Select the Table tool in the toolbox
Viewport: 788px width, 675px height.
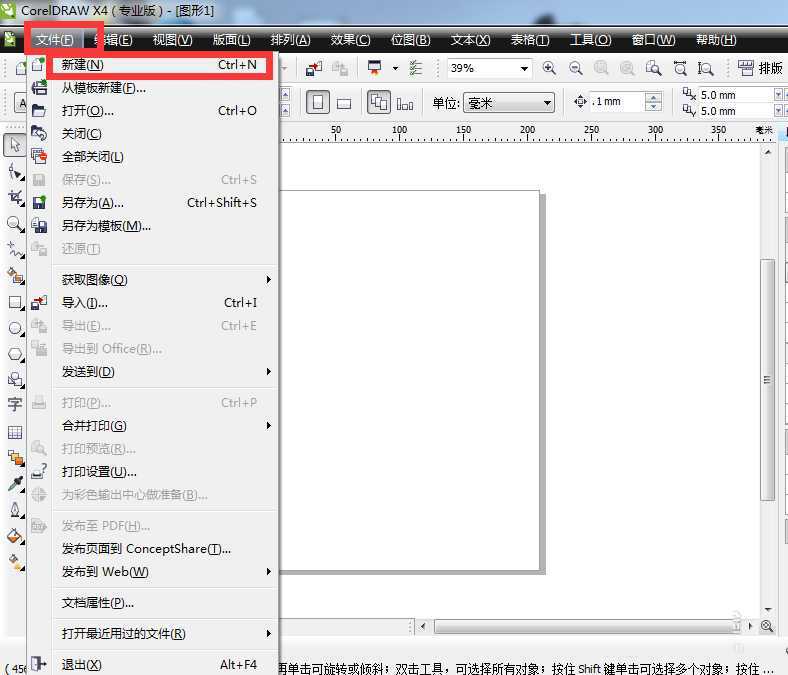(15, 432)
